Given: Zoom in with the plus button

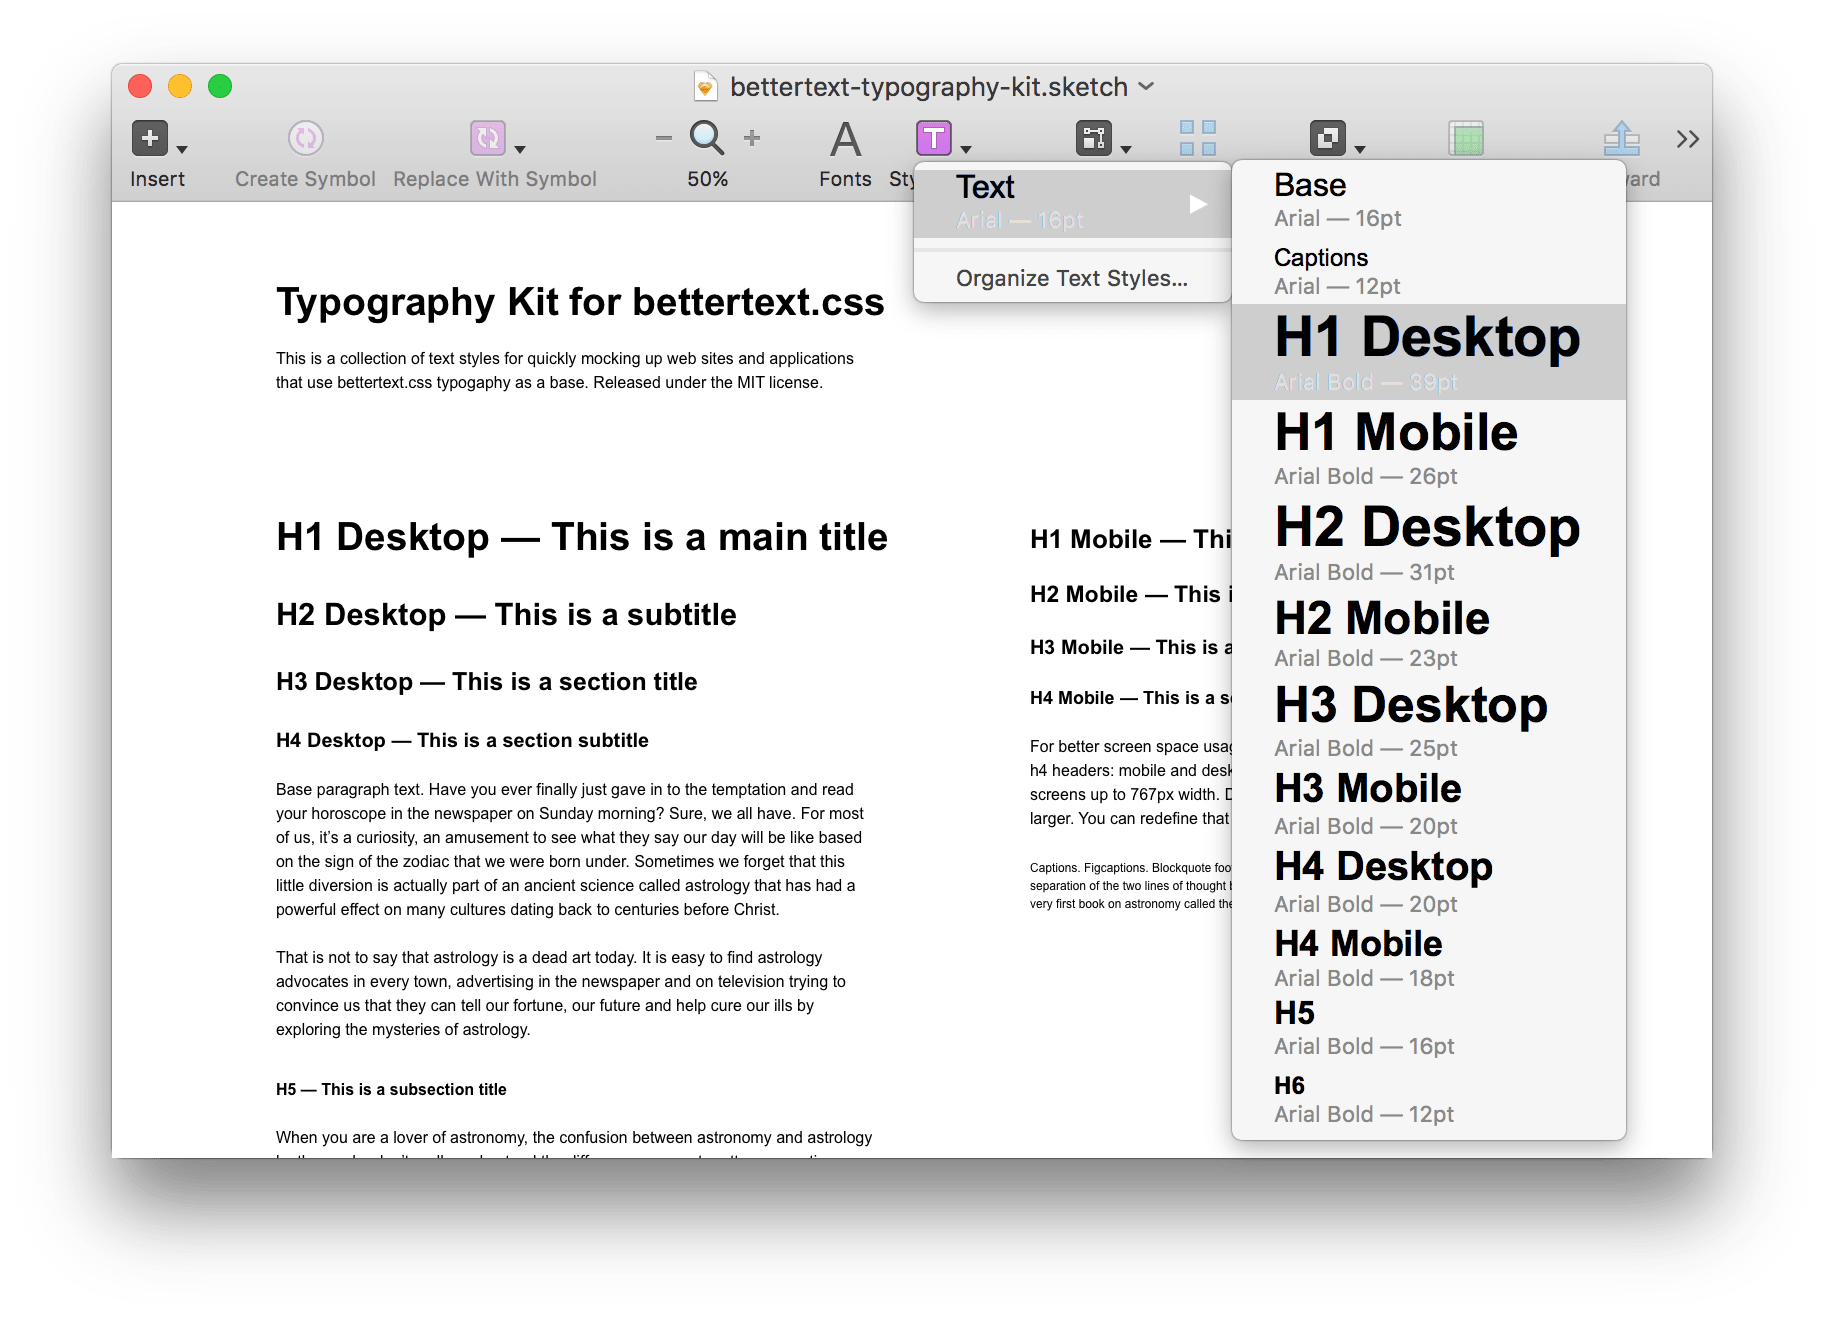Looking at the screenshot, I should click(x=752, y=138).
